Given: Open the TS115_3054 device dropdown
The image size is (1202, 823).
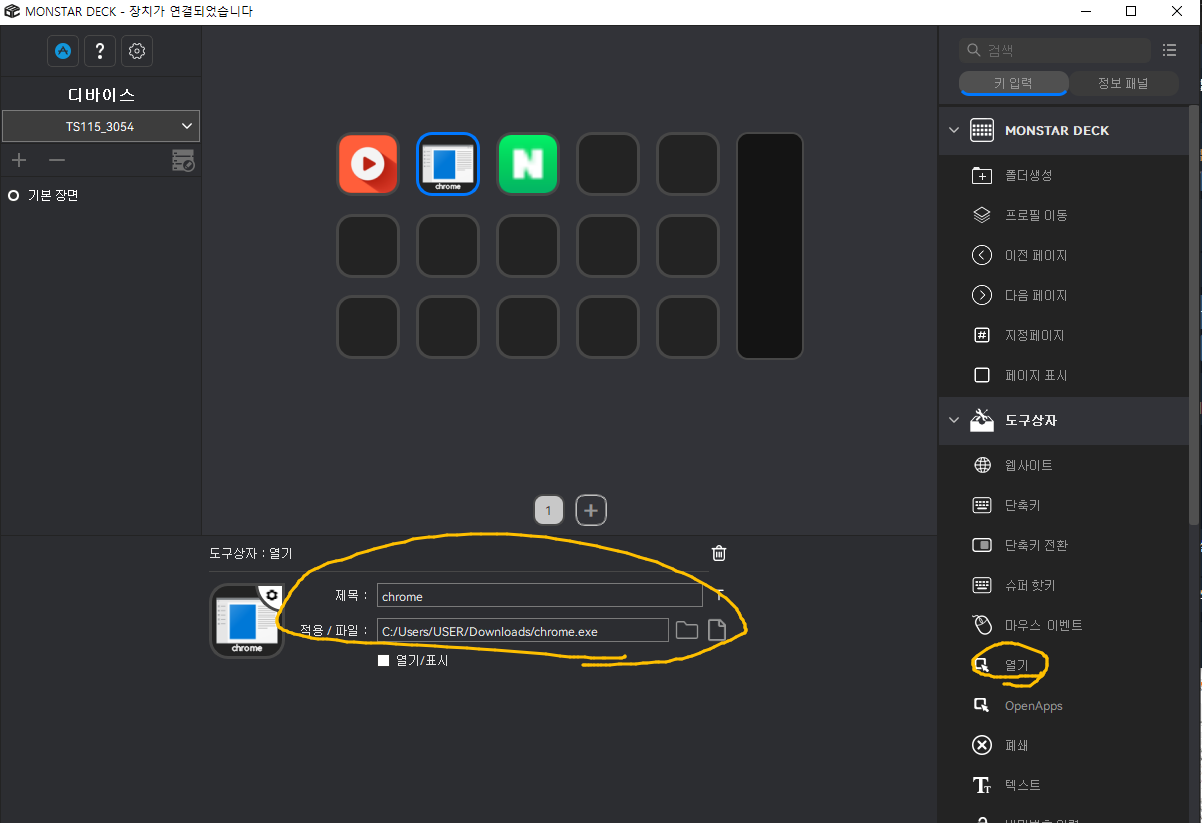Looking at the screenshot, I should point(101,126).
